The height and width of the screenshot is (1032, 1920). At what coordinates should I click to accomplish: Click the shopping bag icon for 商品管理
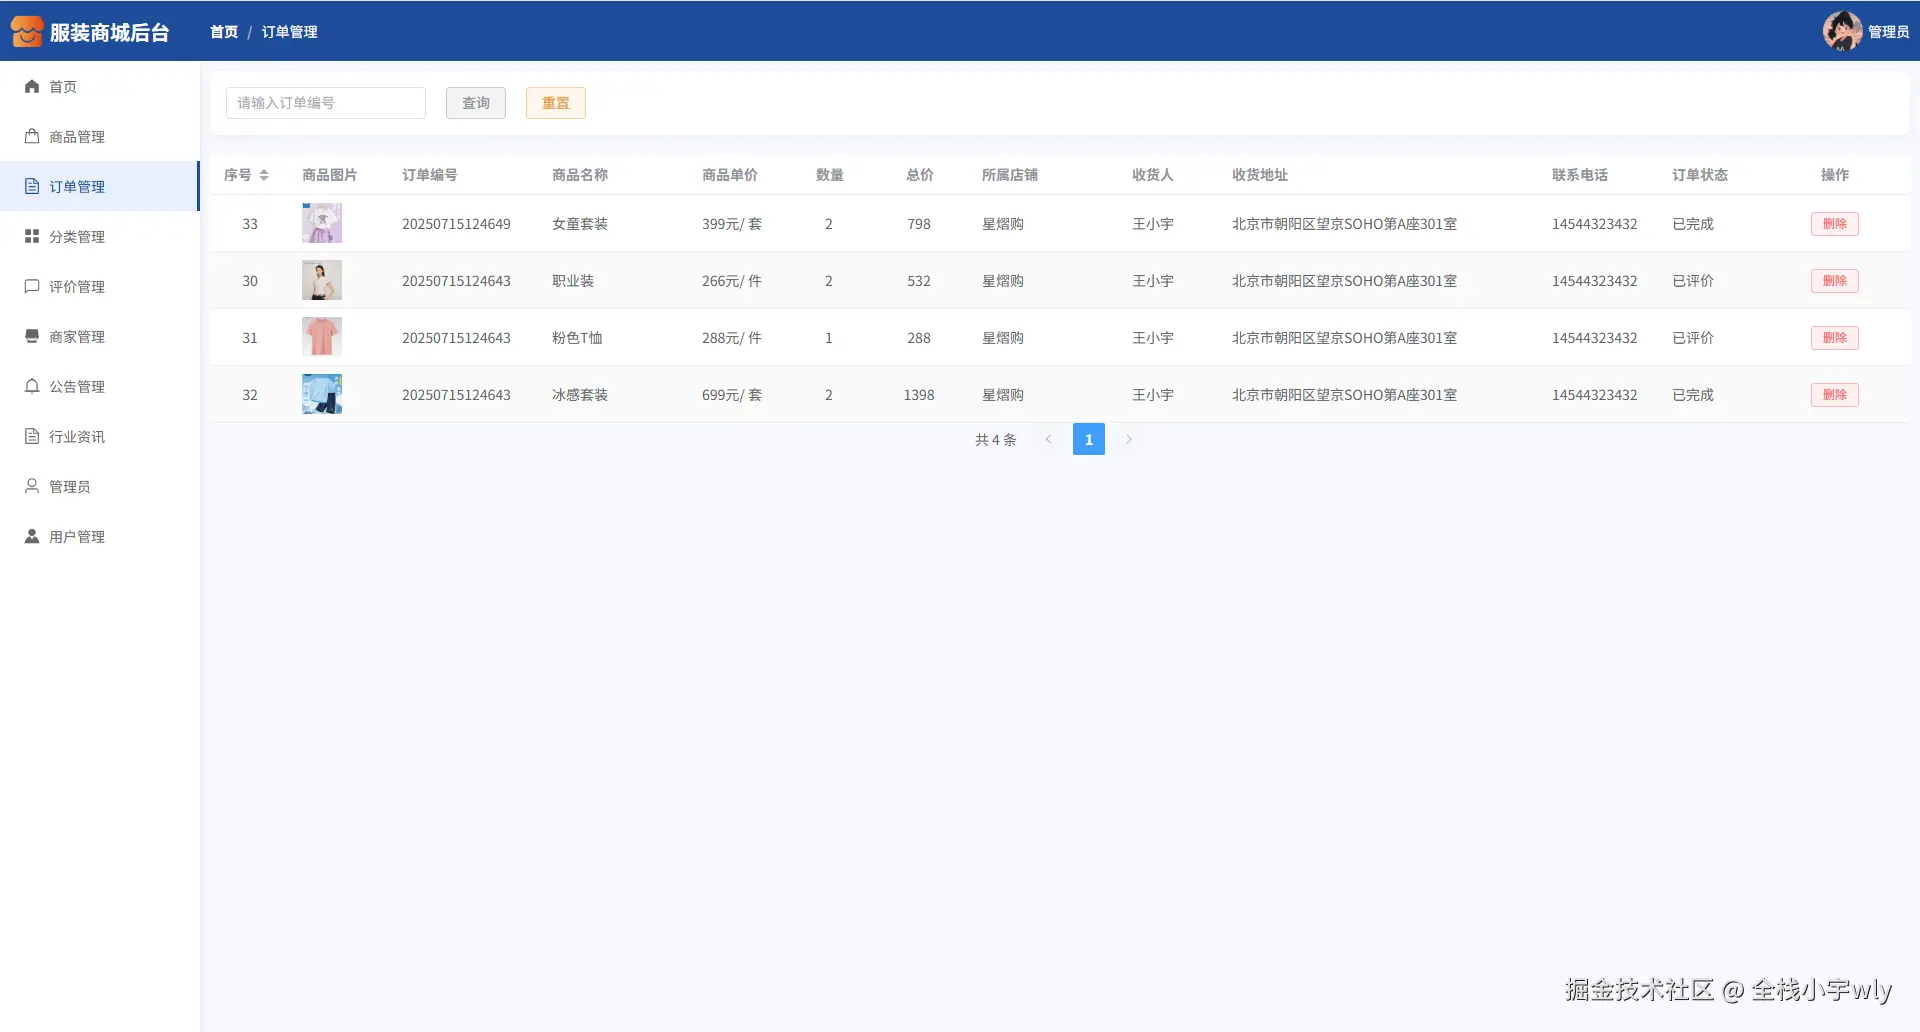[32, 136]
